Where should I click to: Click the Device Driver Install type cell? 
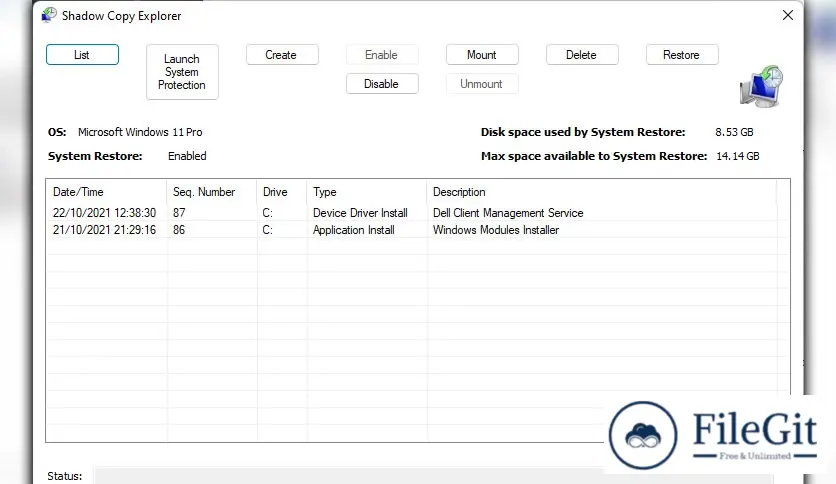pyautogui.click(x=360, y=213)
